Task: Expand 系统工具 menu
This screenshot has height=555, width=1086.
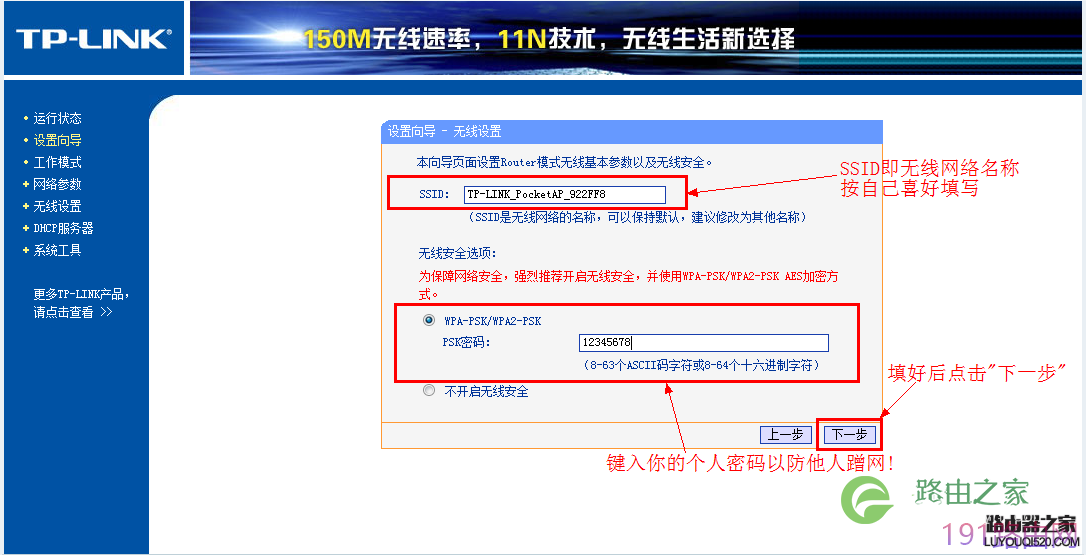Action: coord(57,250)
